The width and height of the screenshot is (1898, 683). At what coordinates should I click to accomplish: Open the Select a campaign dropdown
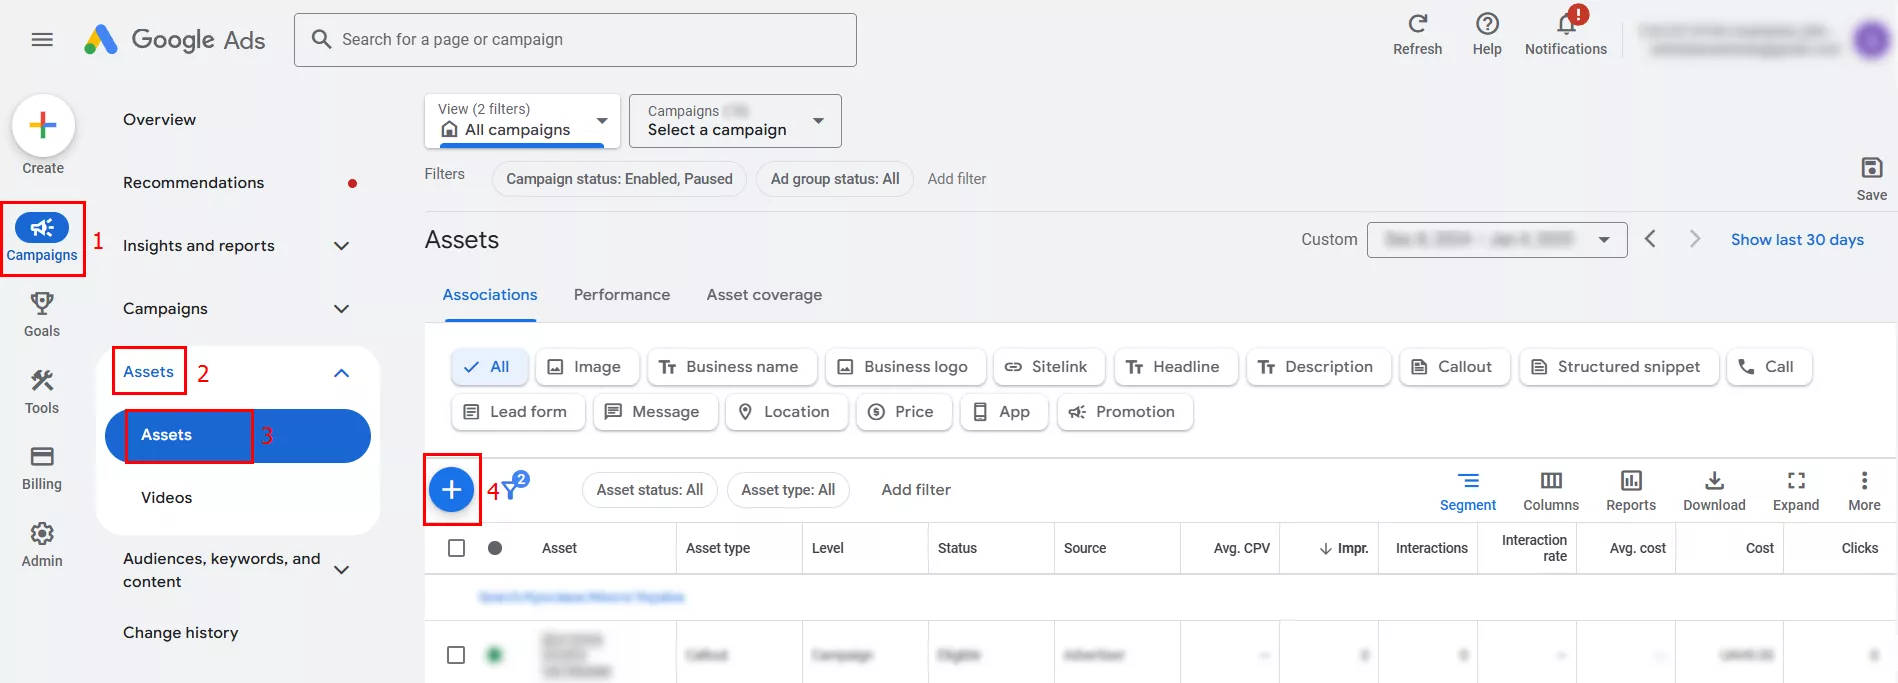coord(734,121)
